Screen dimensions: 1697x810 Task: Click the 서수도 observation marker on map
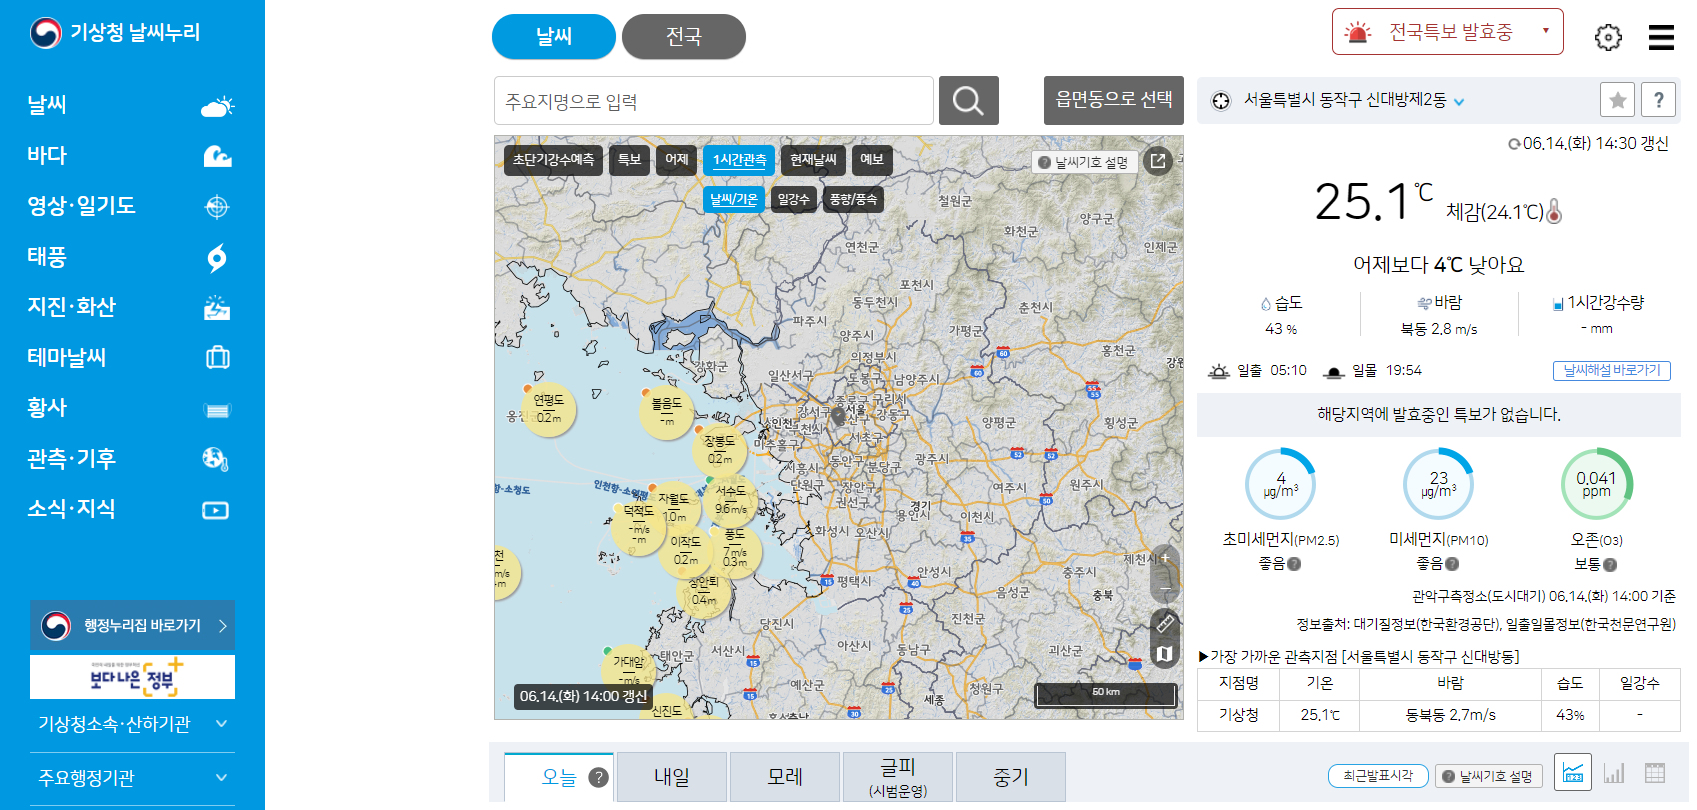(731, 500)
